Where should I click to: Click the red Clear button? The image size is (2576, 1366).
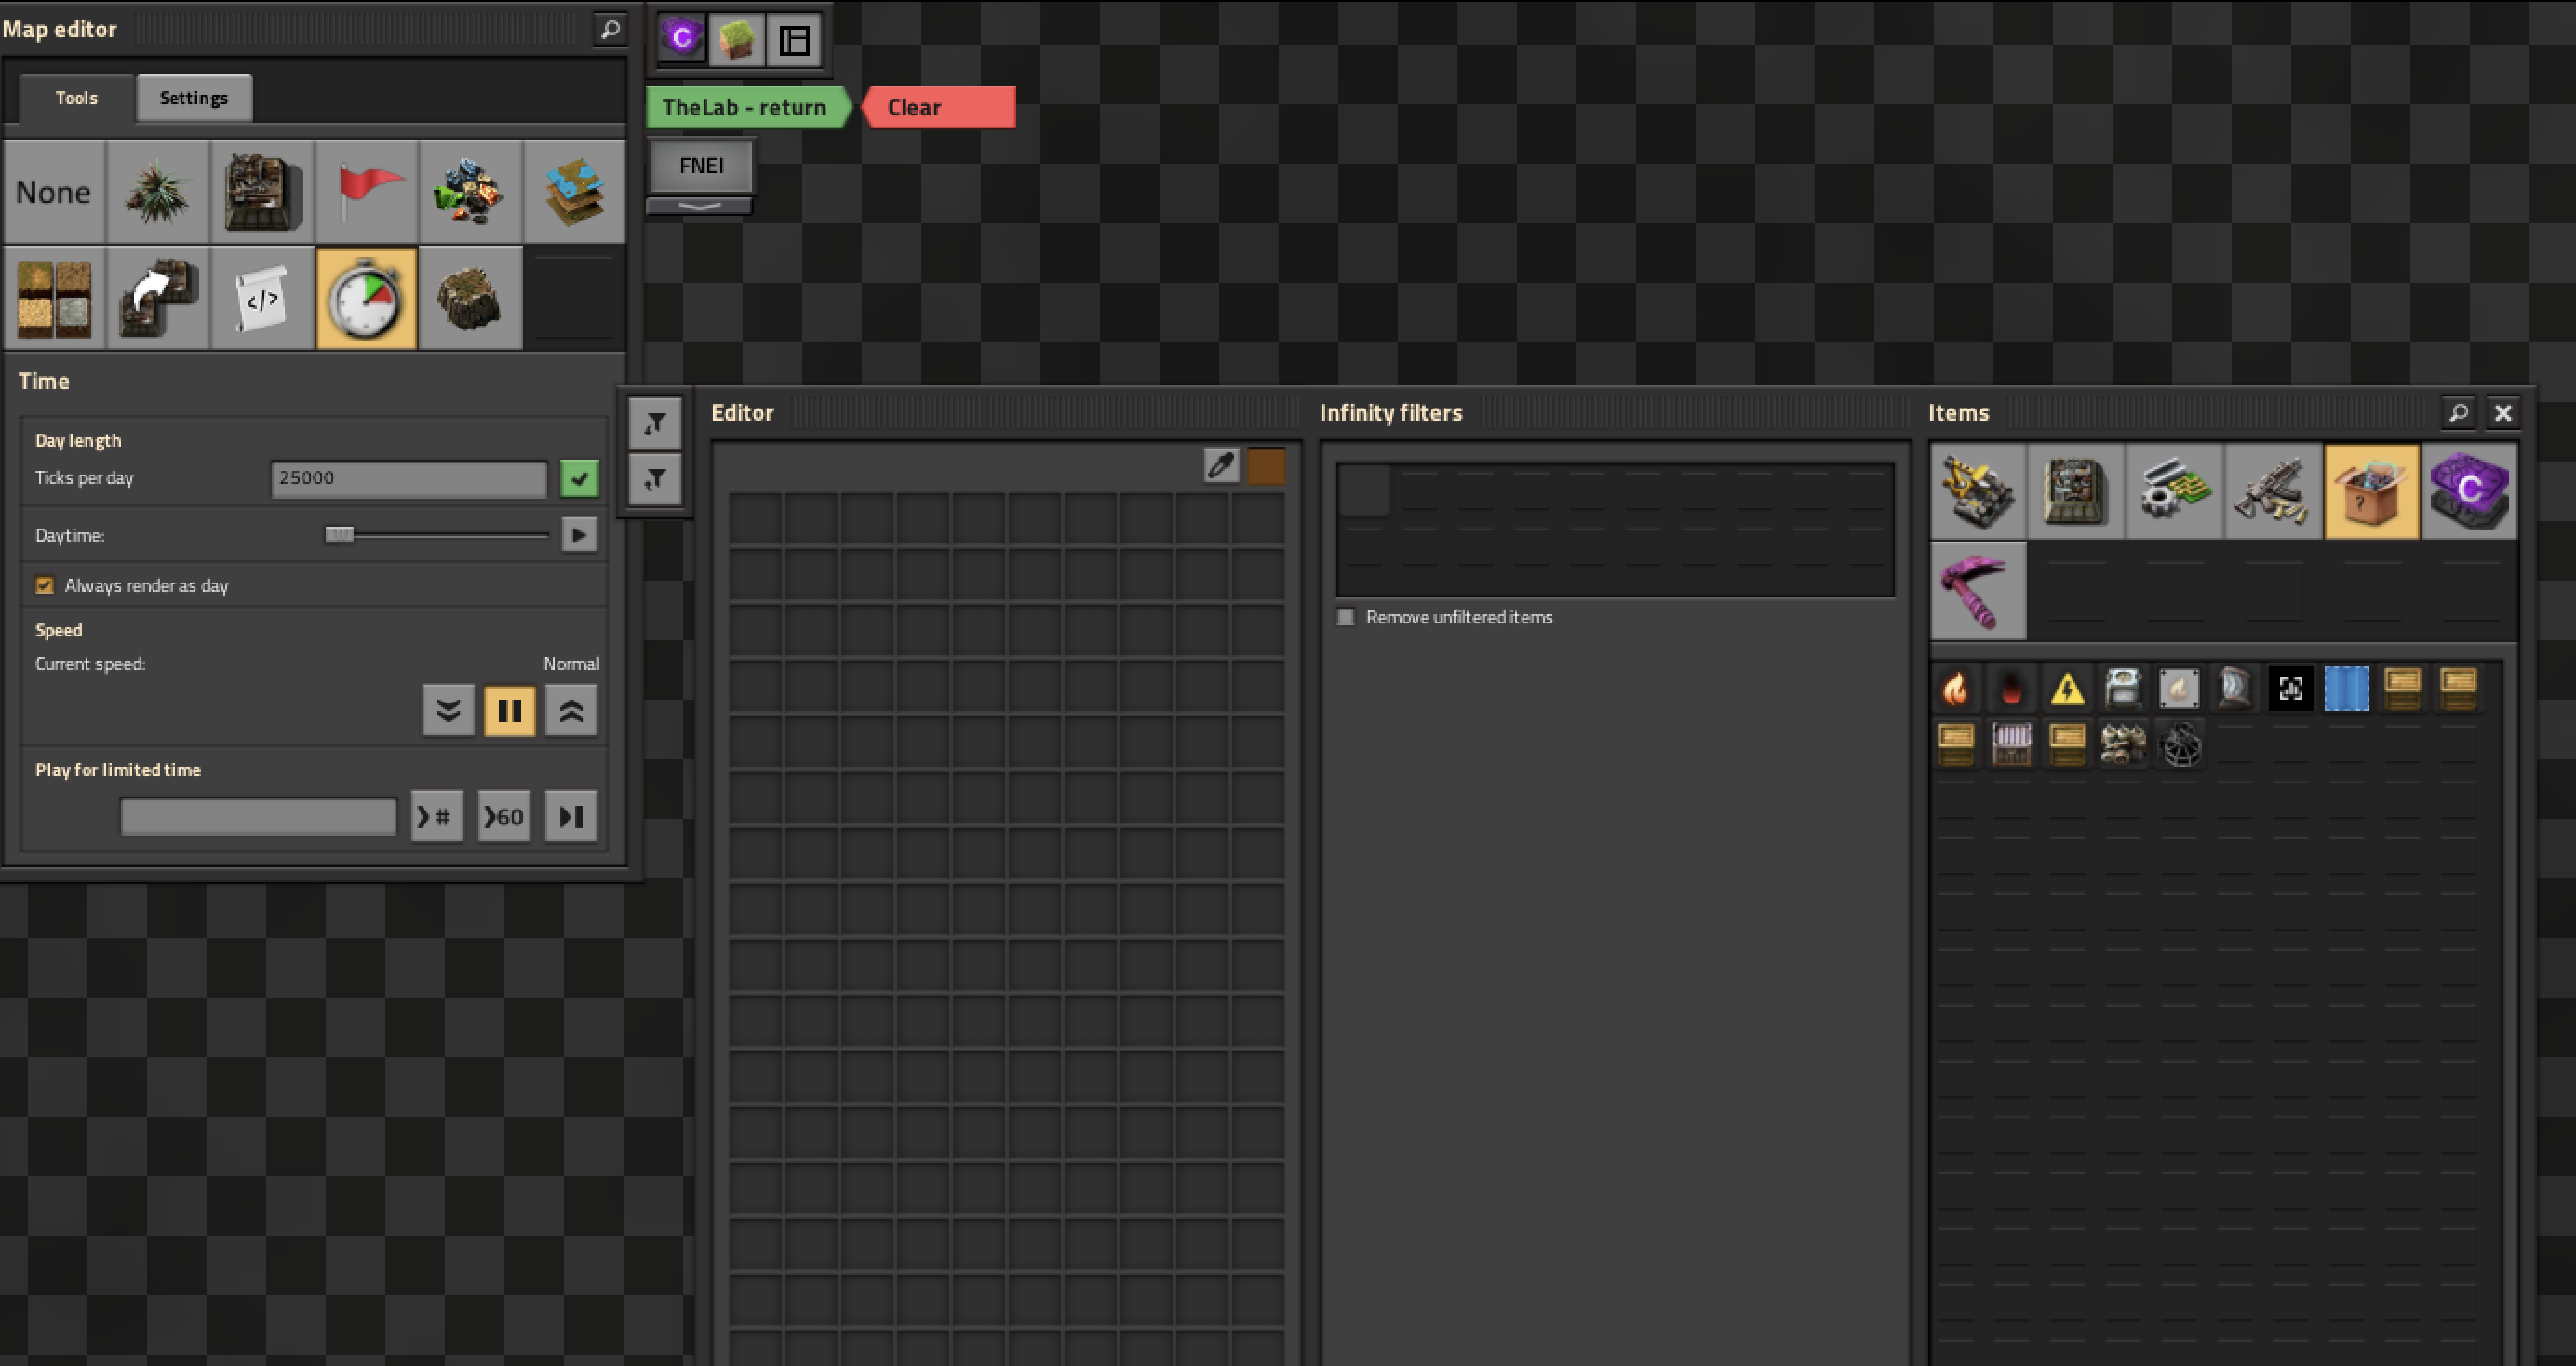(938, 107)
